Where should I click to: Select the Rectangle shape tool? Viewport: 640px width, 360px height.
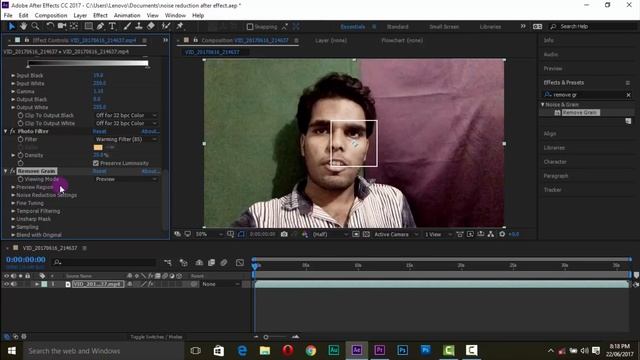point(88,26)
